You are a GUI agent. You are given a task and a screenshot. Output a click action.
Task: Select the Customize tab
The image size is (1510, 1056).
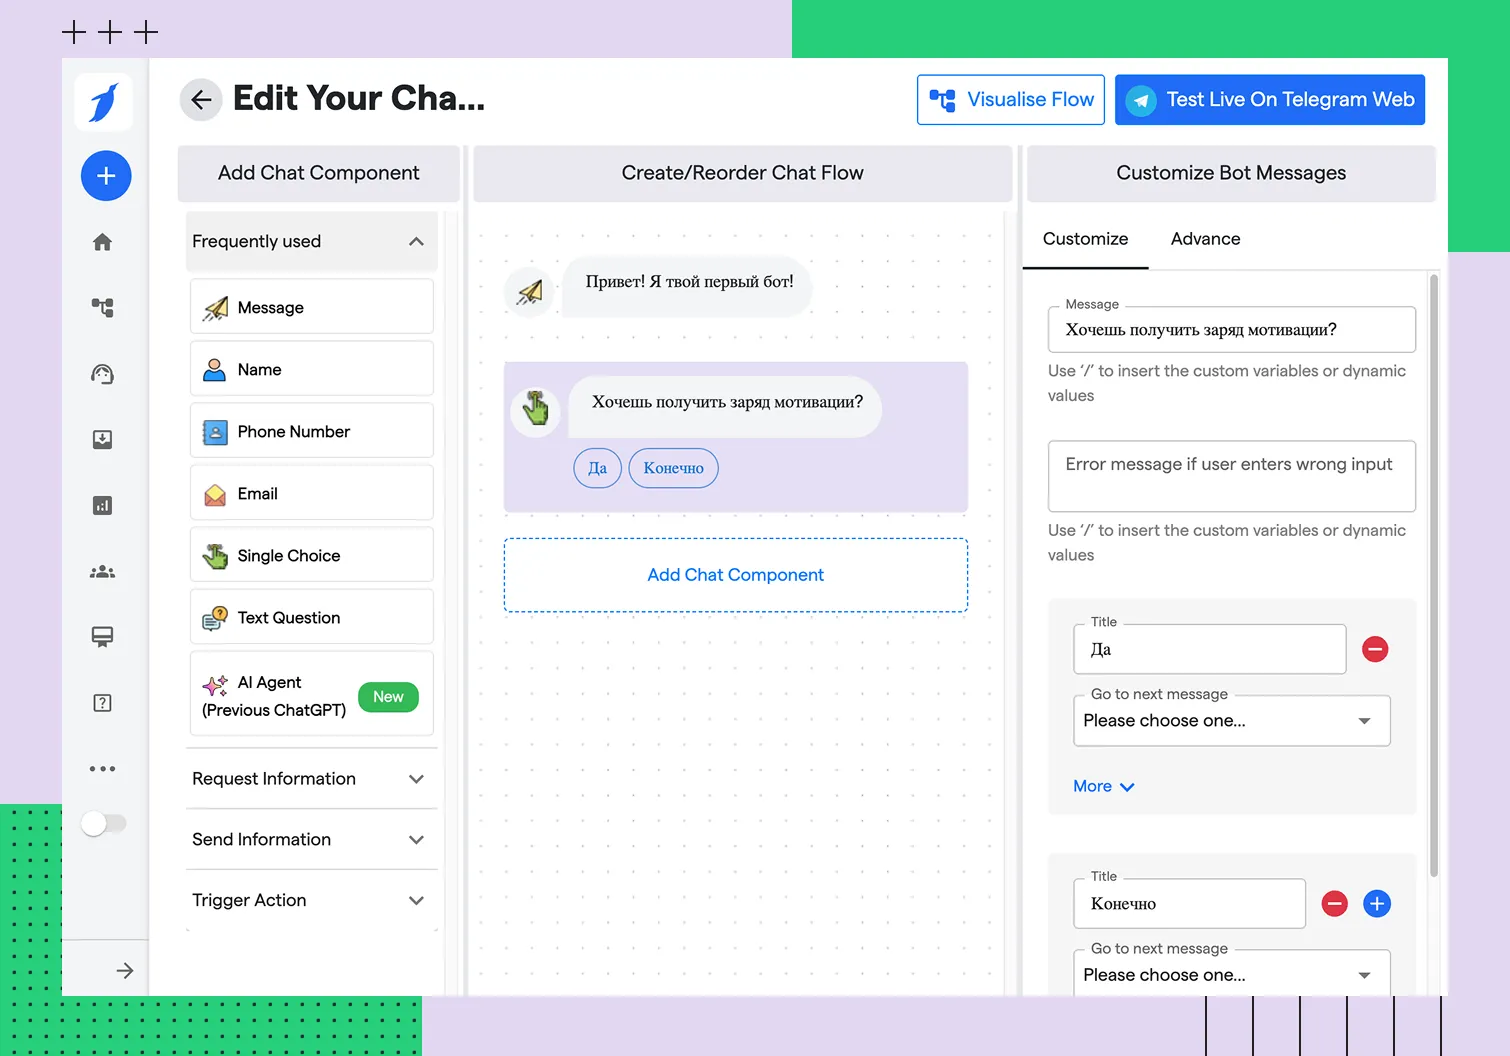click(1085, 239)
